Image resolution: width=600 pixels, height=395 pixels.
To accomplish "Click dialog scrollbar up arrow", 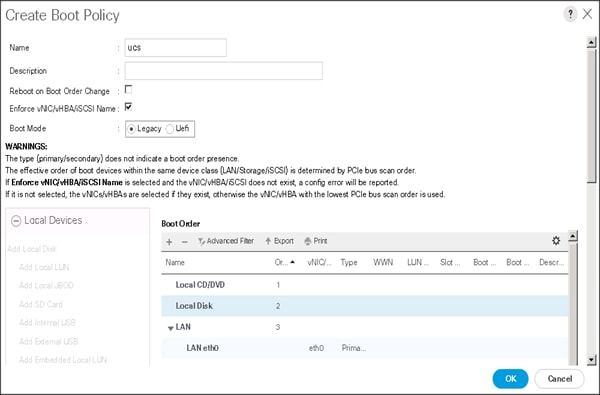I will point(592,42).
